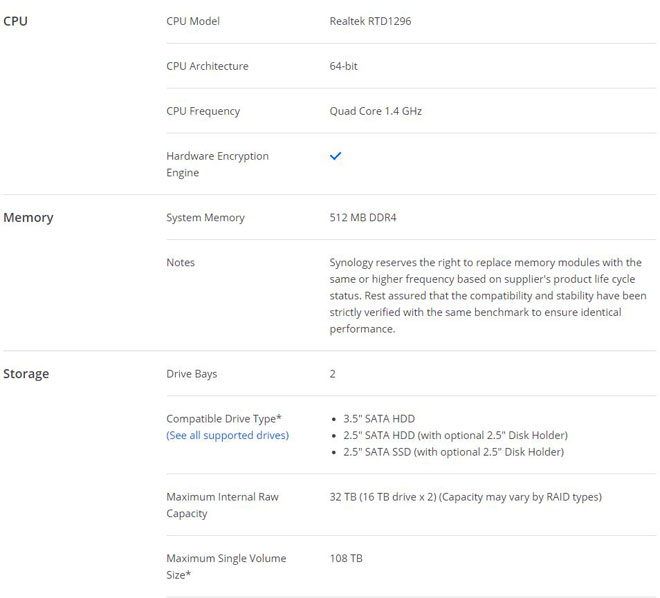The height and width of the screenshot is (598, 660).
Task: Click the Notes label under Memory
Action: (181, 263)
